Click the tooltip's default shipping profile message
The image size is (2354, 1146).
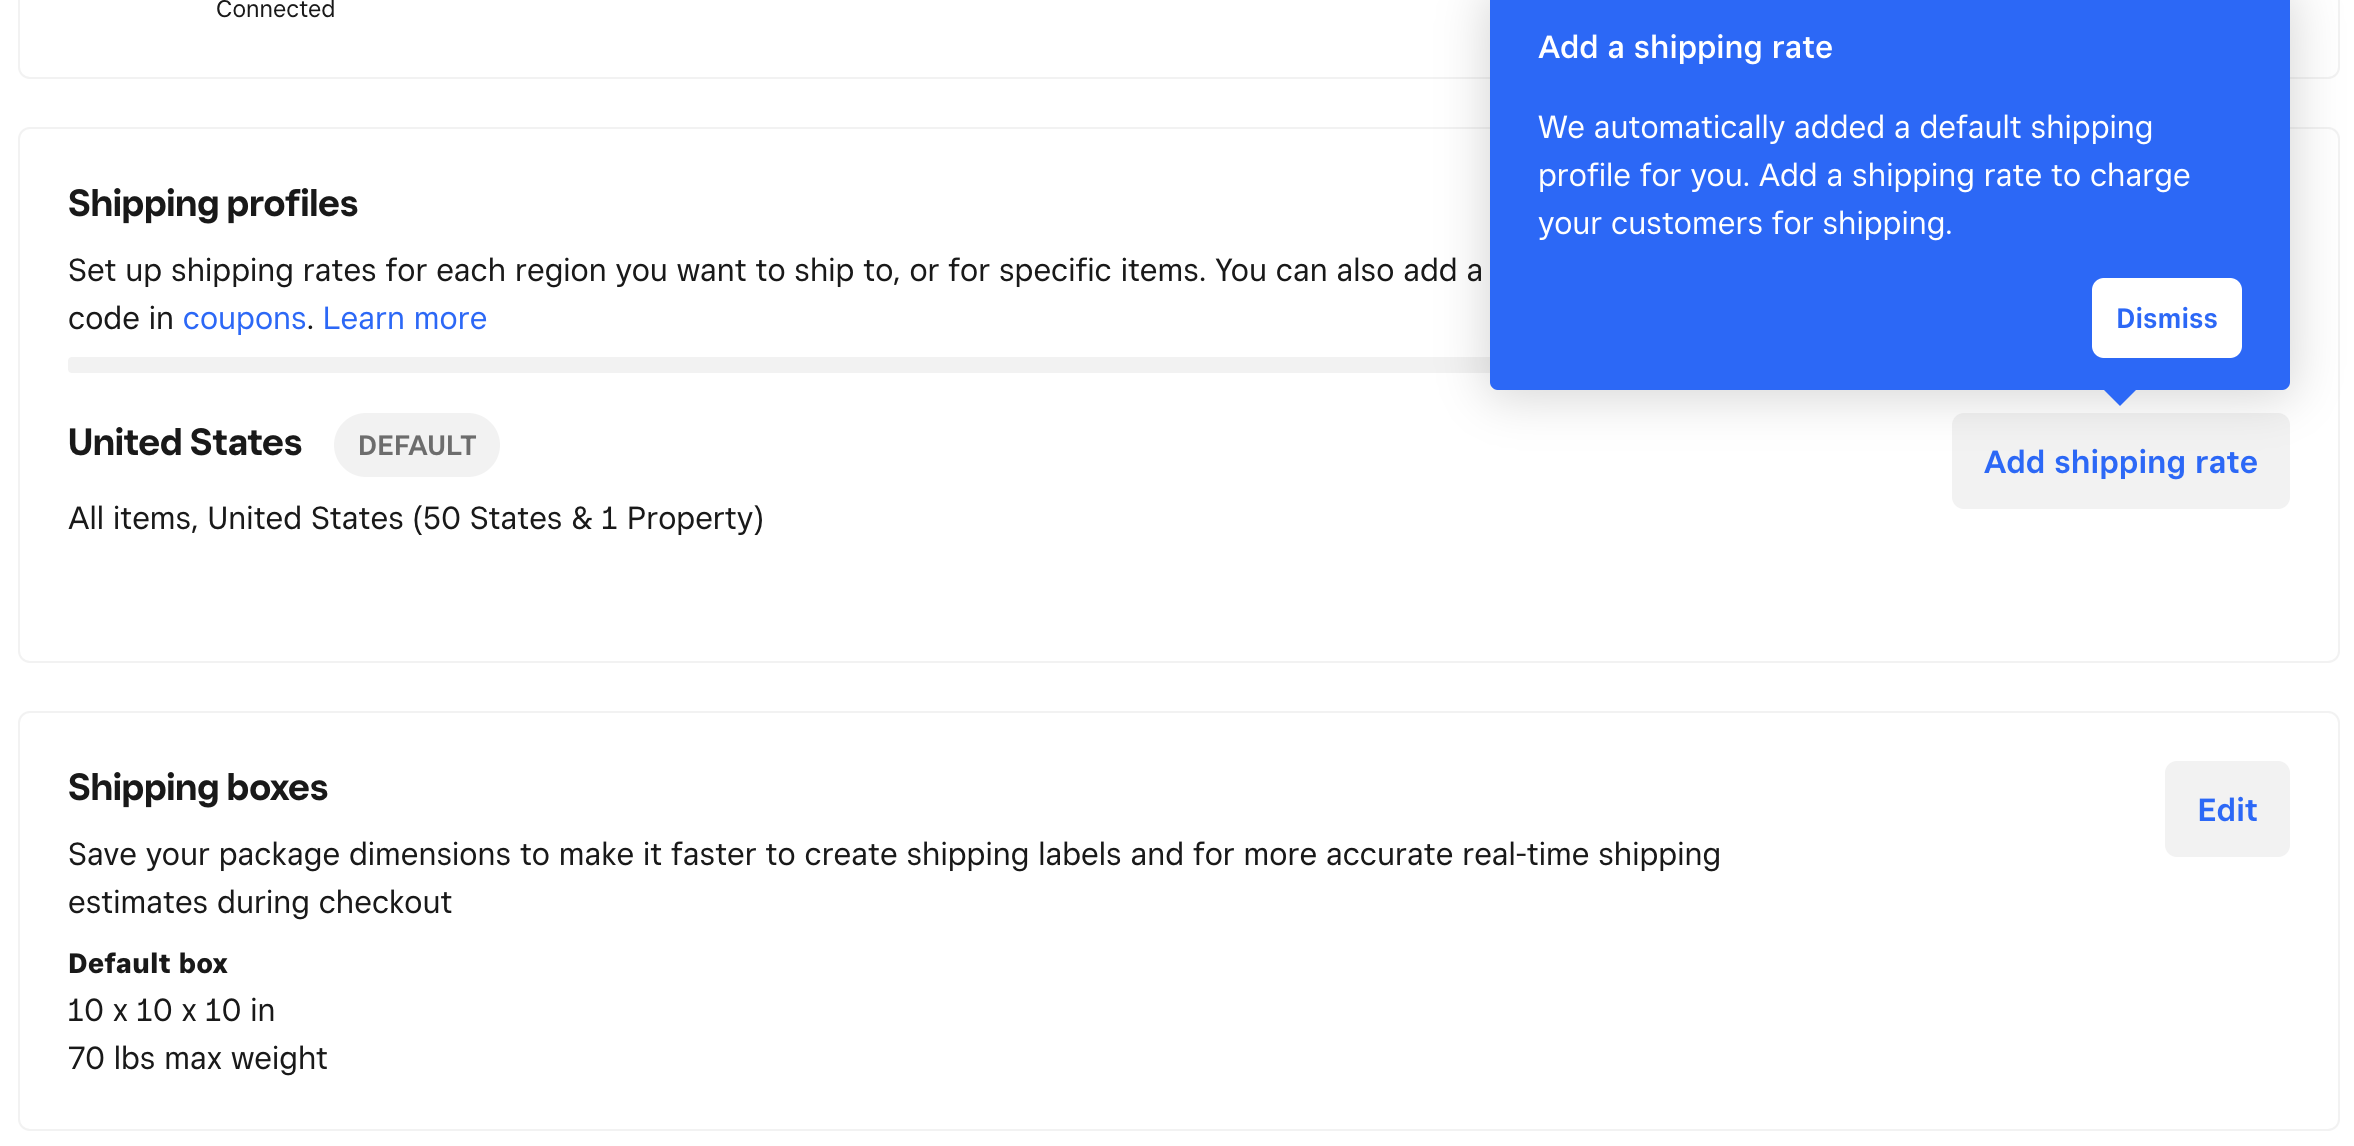click(x=1862, y=175)
